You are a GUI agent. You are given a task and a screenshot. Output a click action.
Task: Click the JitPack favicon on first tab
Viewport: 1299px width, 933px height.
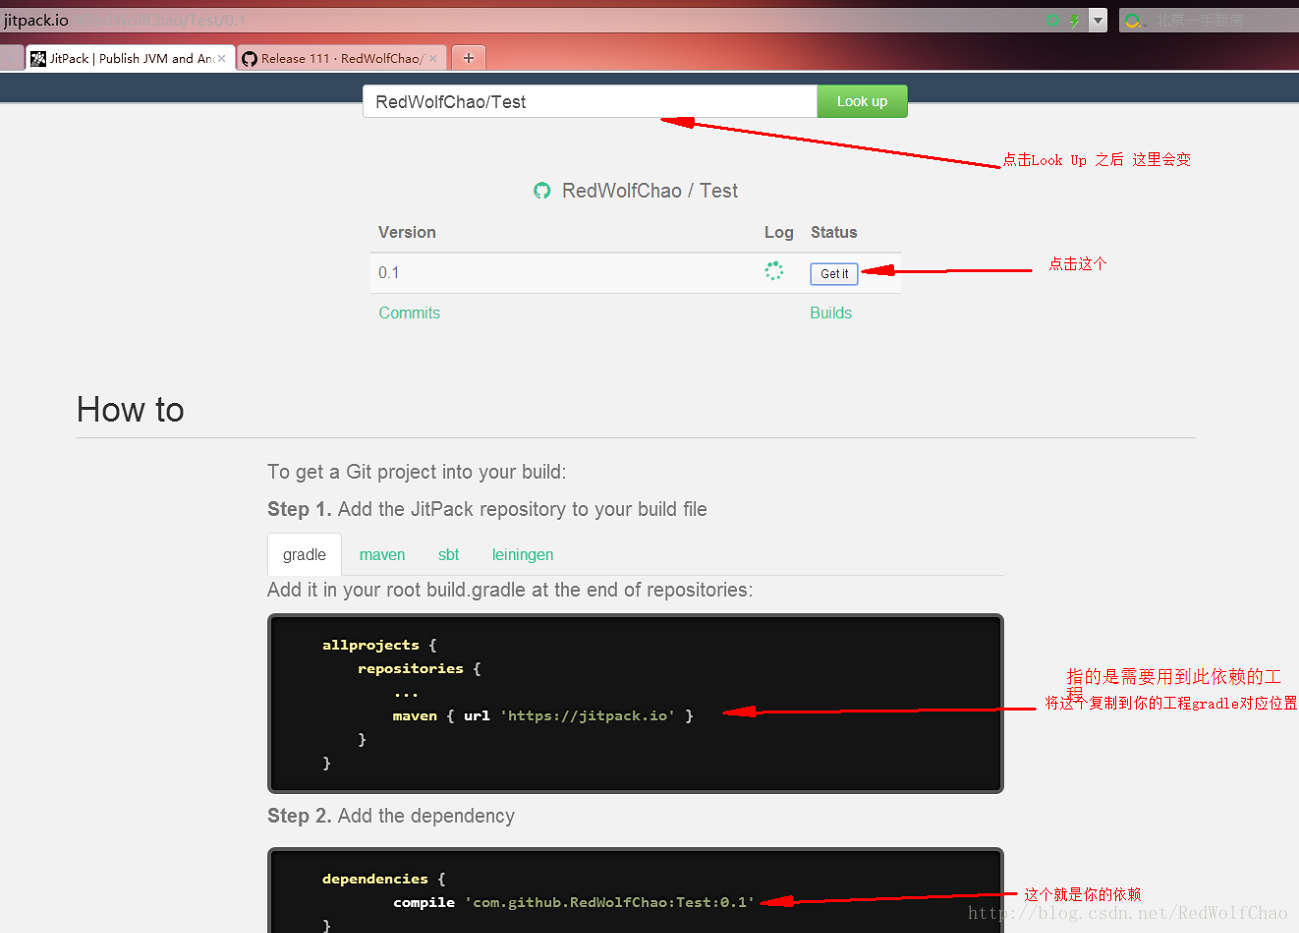[x=38, y=59]
